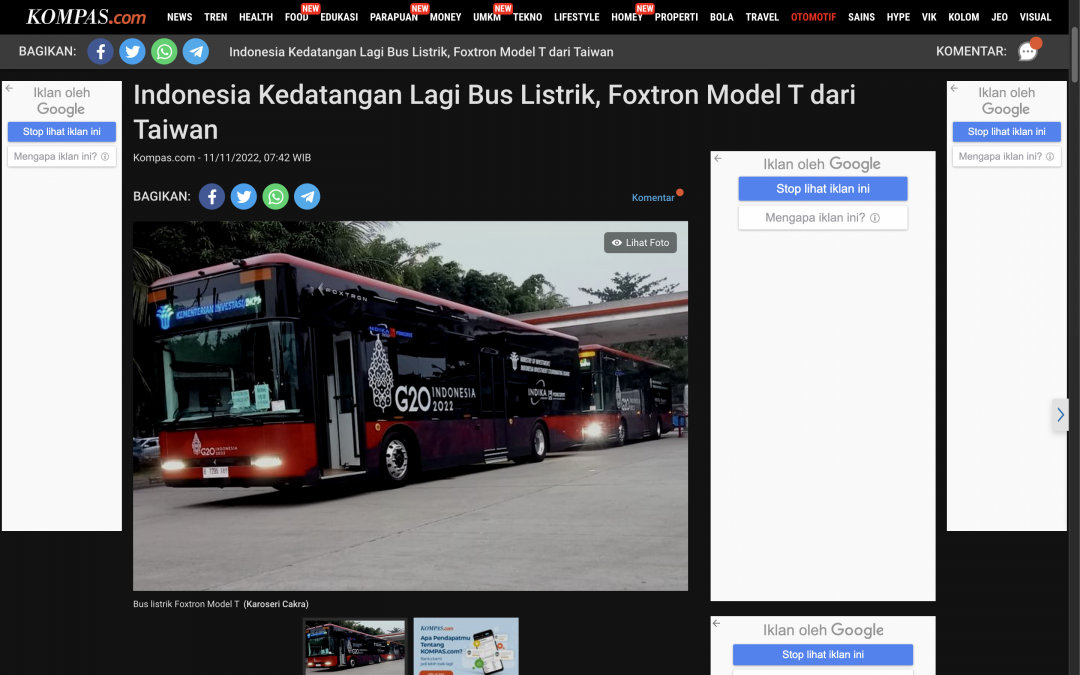The height and width of the screenshot is (675, 1080).
Task: Click the Karoseri Cakra photo caption
Action: point(276,604)
